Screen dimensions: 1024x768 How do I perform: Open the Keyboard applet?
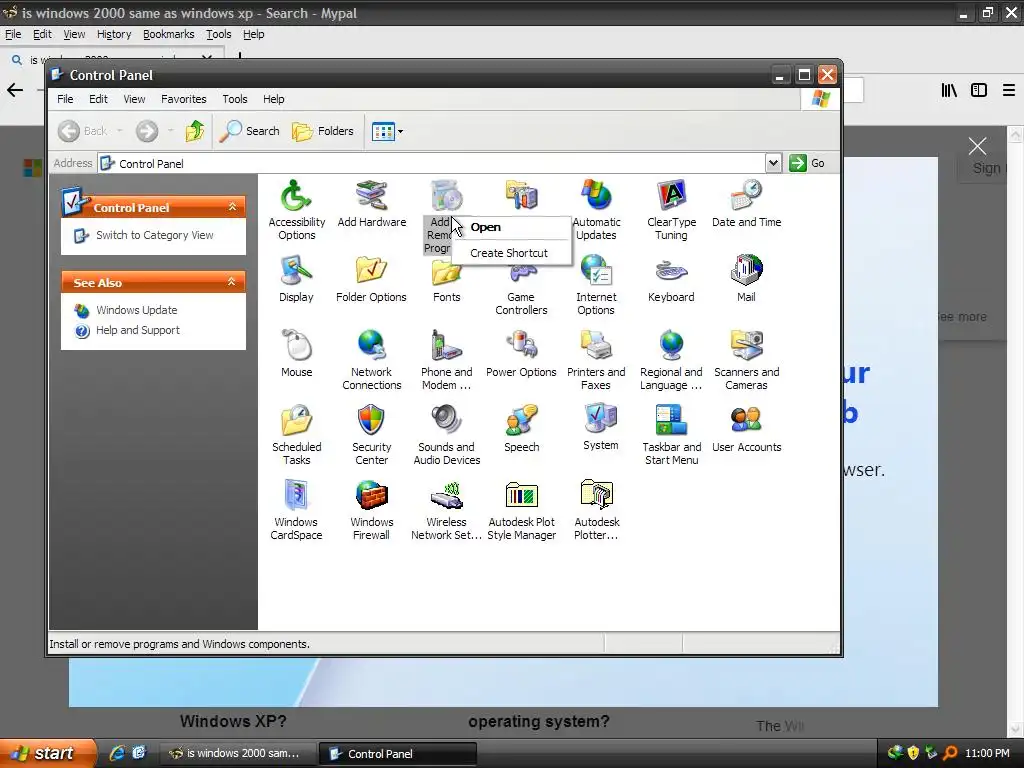click(x=671, y=279)
